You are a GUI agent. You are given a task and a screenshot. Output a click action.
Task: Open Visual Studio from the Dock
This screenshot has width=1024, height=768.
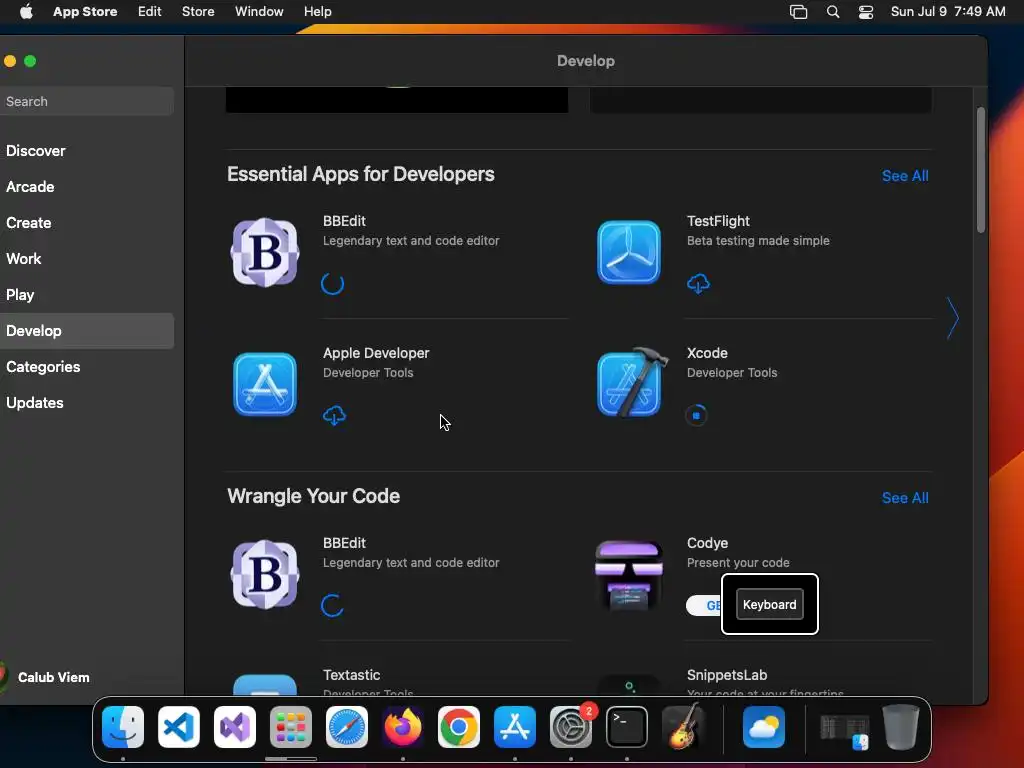[x=234, y=727]
